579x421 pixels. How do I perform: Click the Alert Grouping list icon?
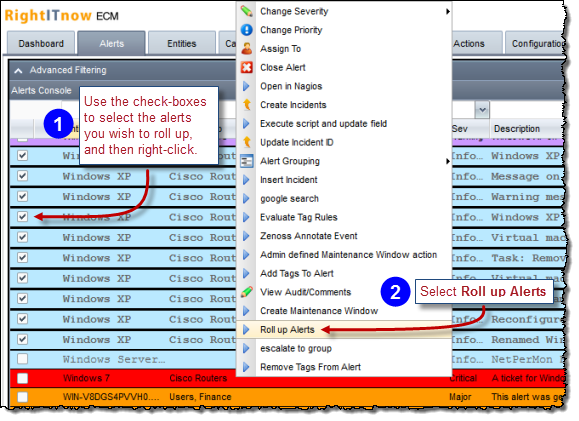[246, 161]
